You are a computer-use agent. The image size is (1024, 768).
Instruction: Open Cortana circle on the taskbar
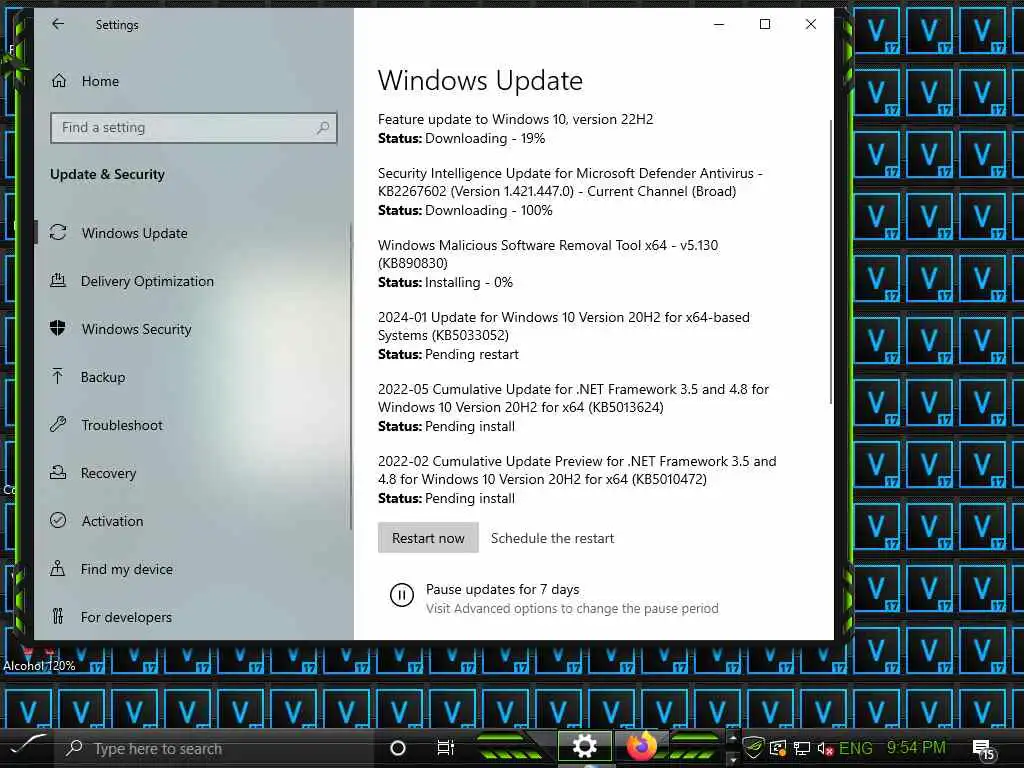pyautogui.click(x=397, y=748)
